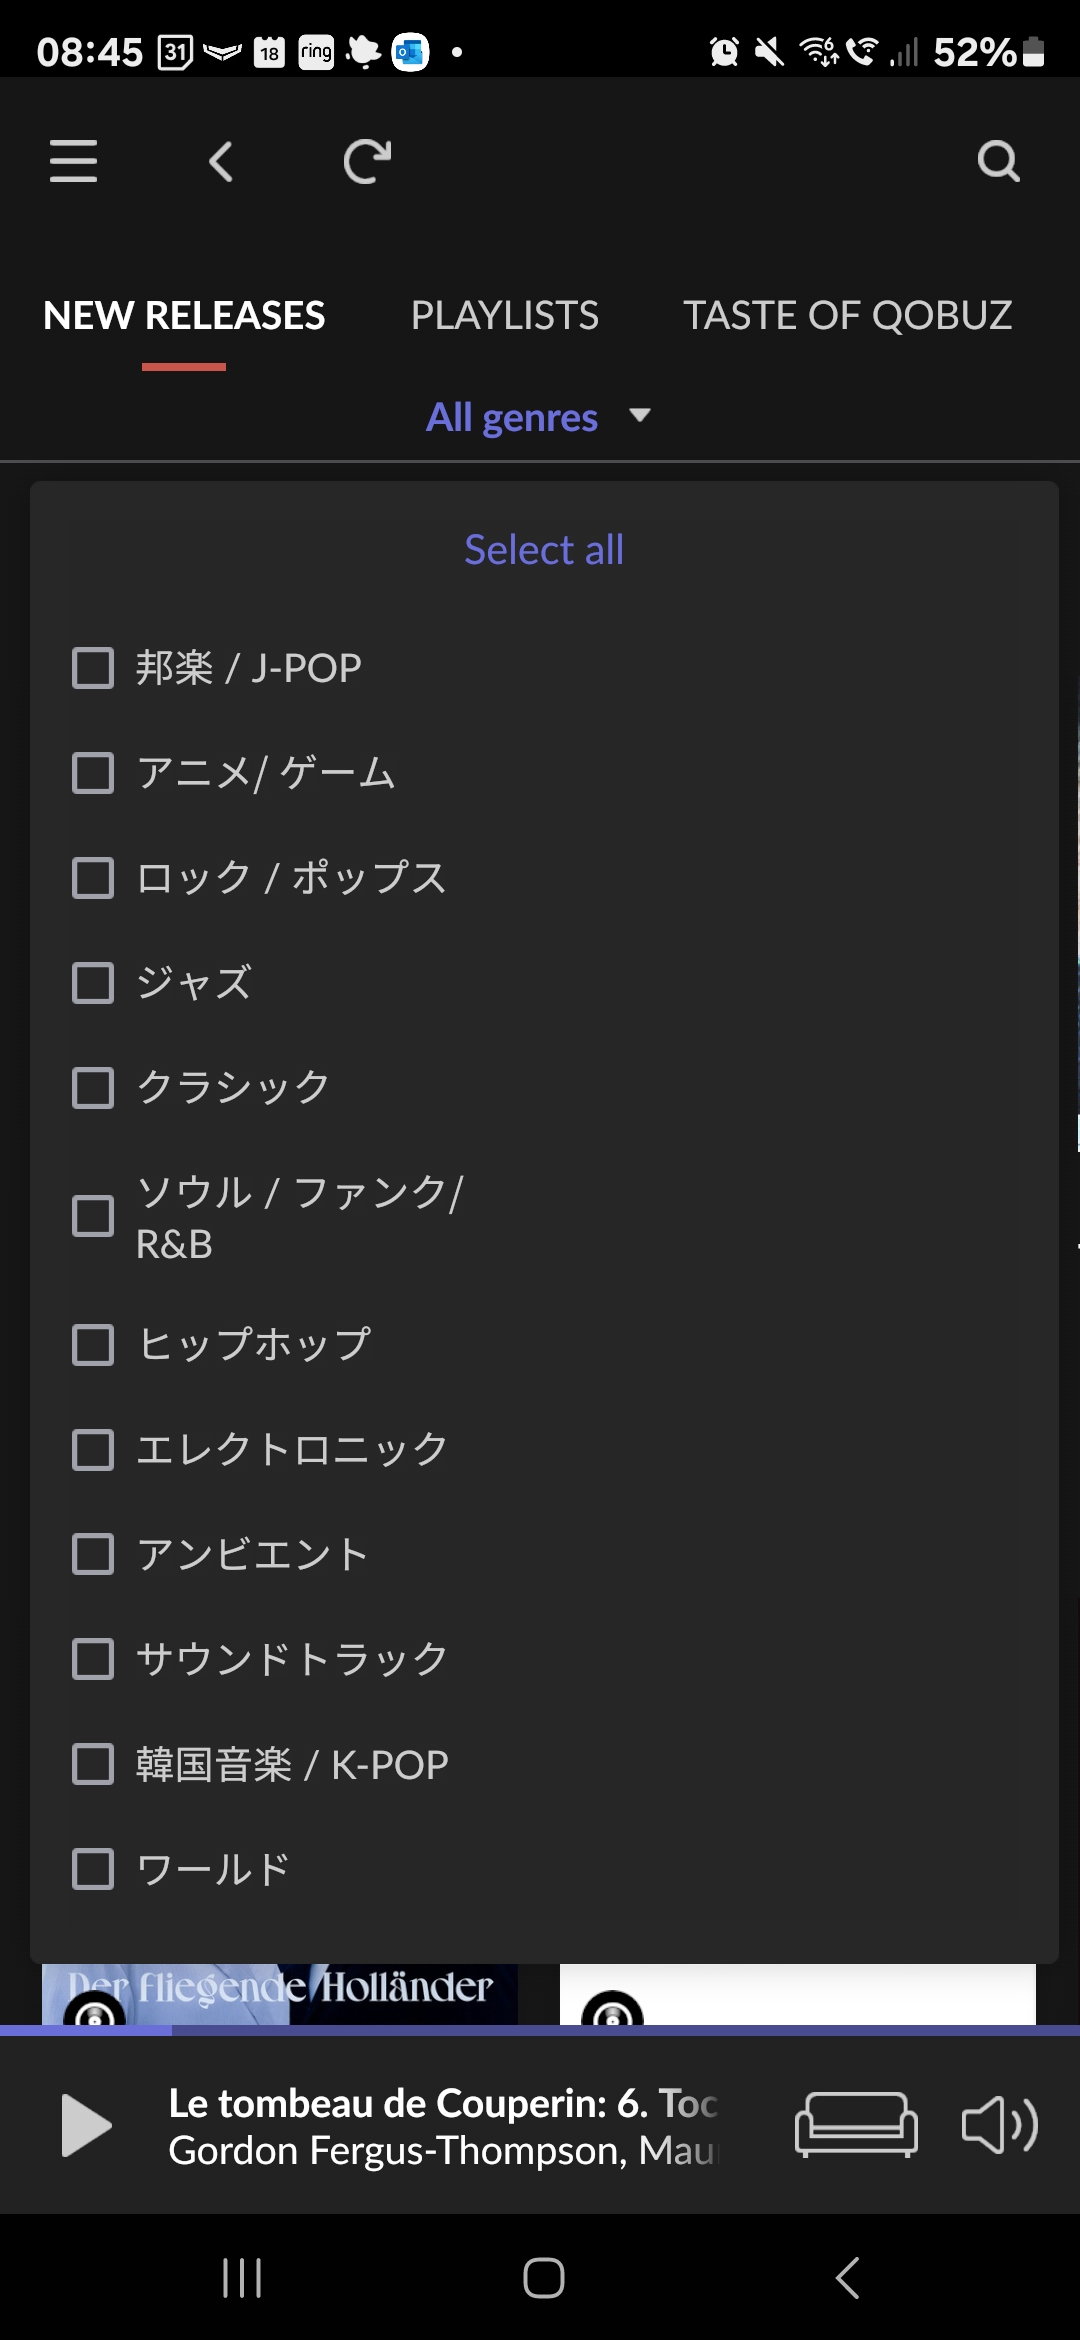Open volume control speaker icon

click(x=1000, y=2125)
